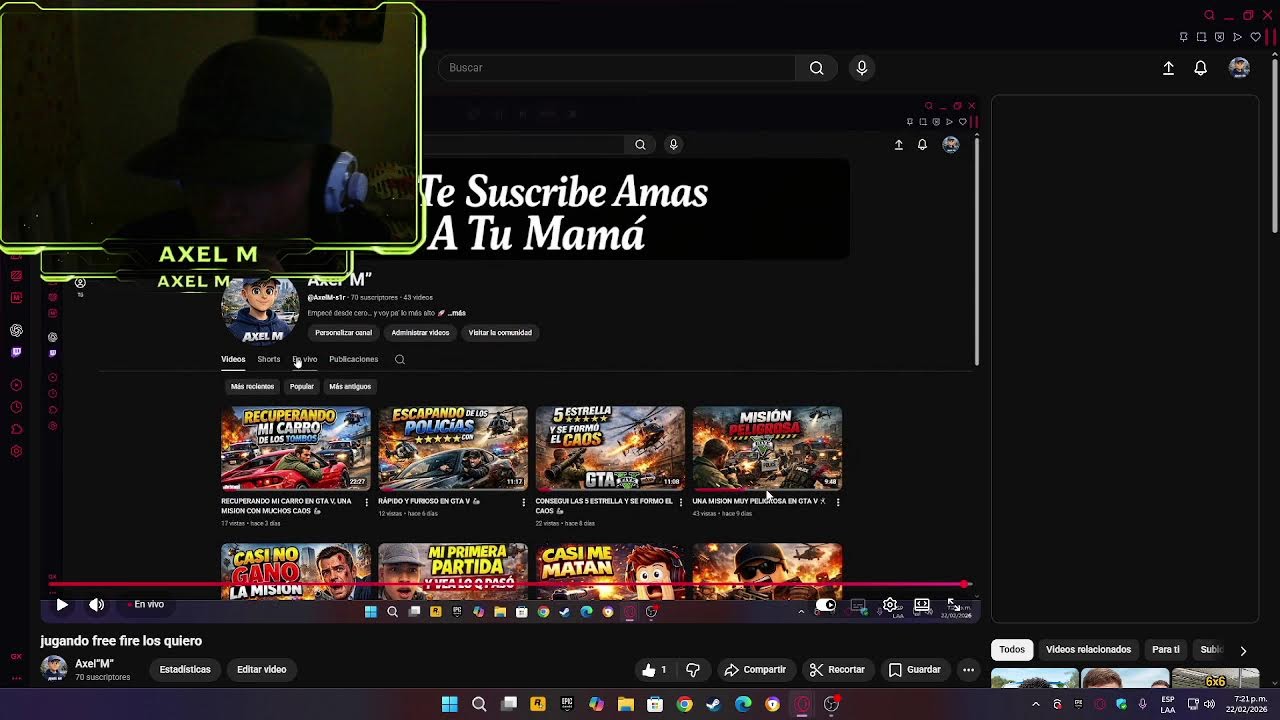The height and width of the screenshot is (720, 1280).
Task: Open Windows taskbar search
Action: click(479, 704)
